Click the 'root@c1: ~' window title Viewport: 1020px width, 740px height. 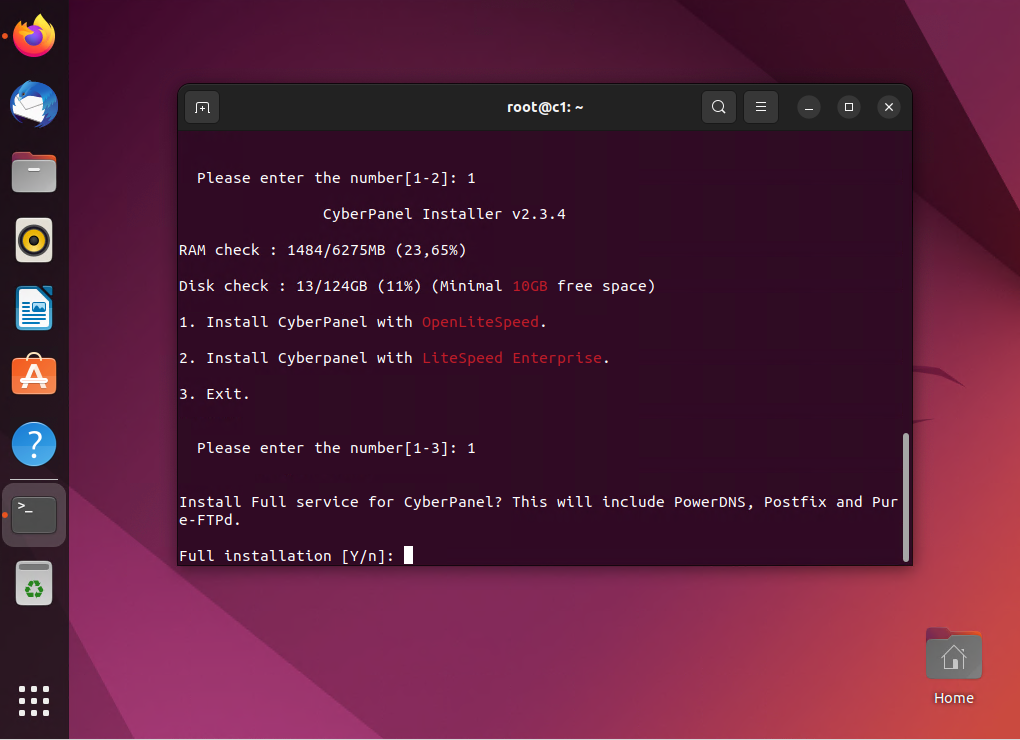pyautogui.click(x=545, y=107)
